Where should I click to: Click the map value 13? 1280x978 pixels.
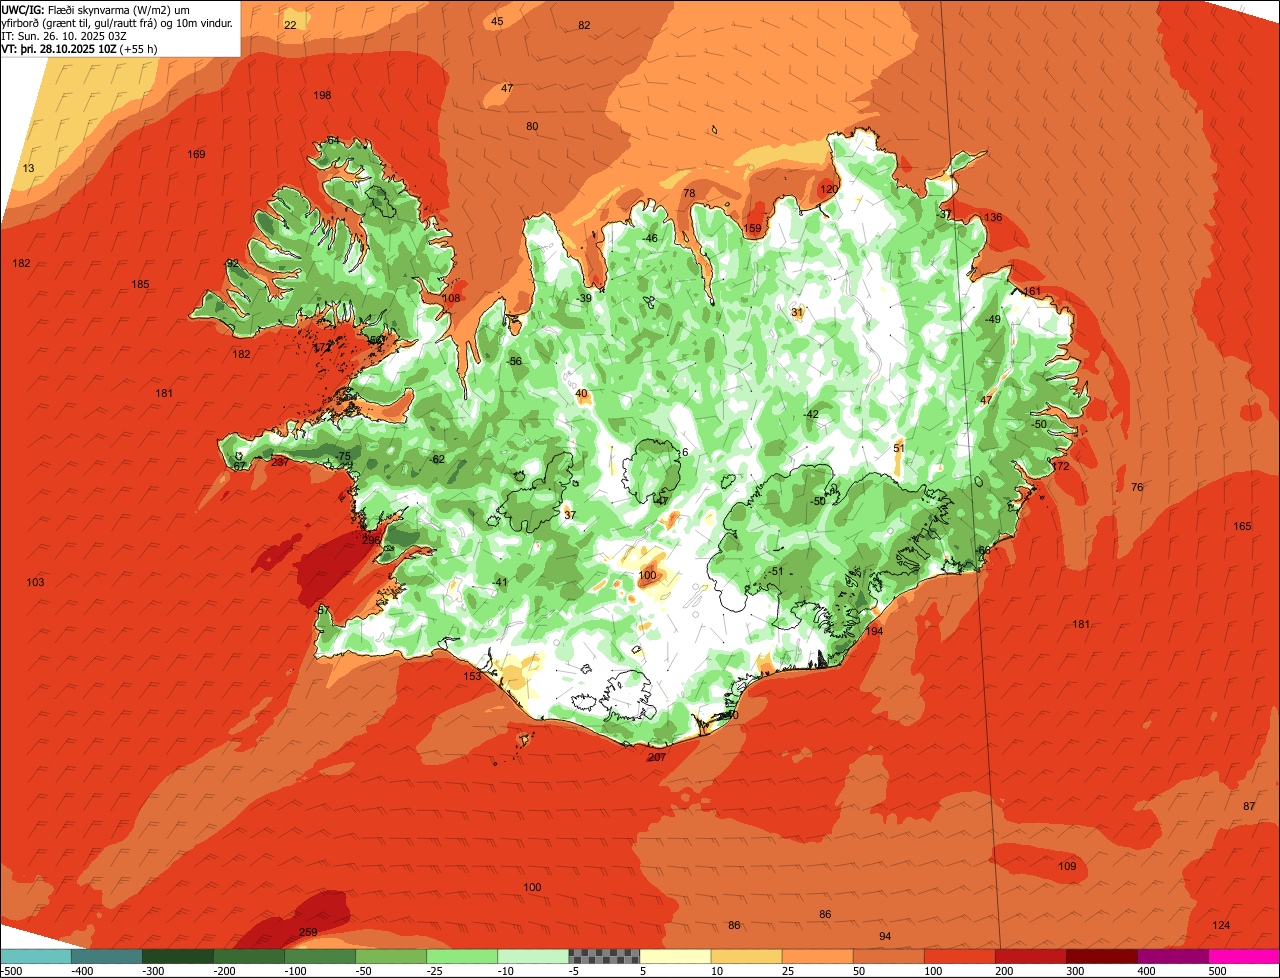pos(28,168)
